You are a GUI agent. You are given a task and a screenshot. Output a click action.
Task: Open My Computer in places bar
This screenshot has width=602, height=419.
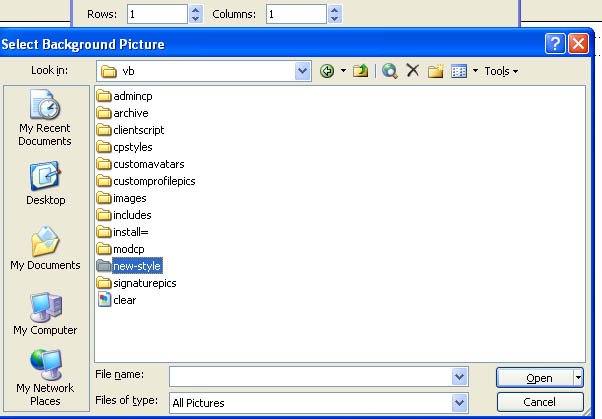(45, 314)
